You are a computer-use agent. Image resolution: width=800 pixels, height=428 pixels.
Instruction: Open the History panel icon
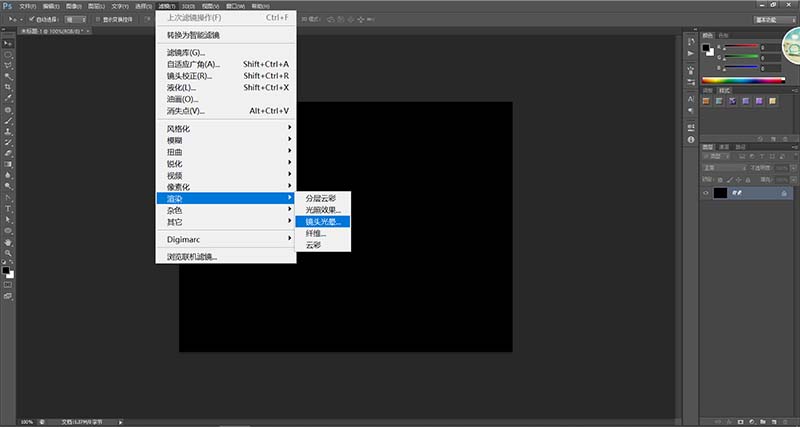[x=691, y=42]
